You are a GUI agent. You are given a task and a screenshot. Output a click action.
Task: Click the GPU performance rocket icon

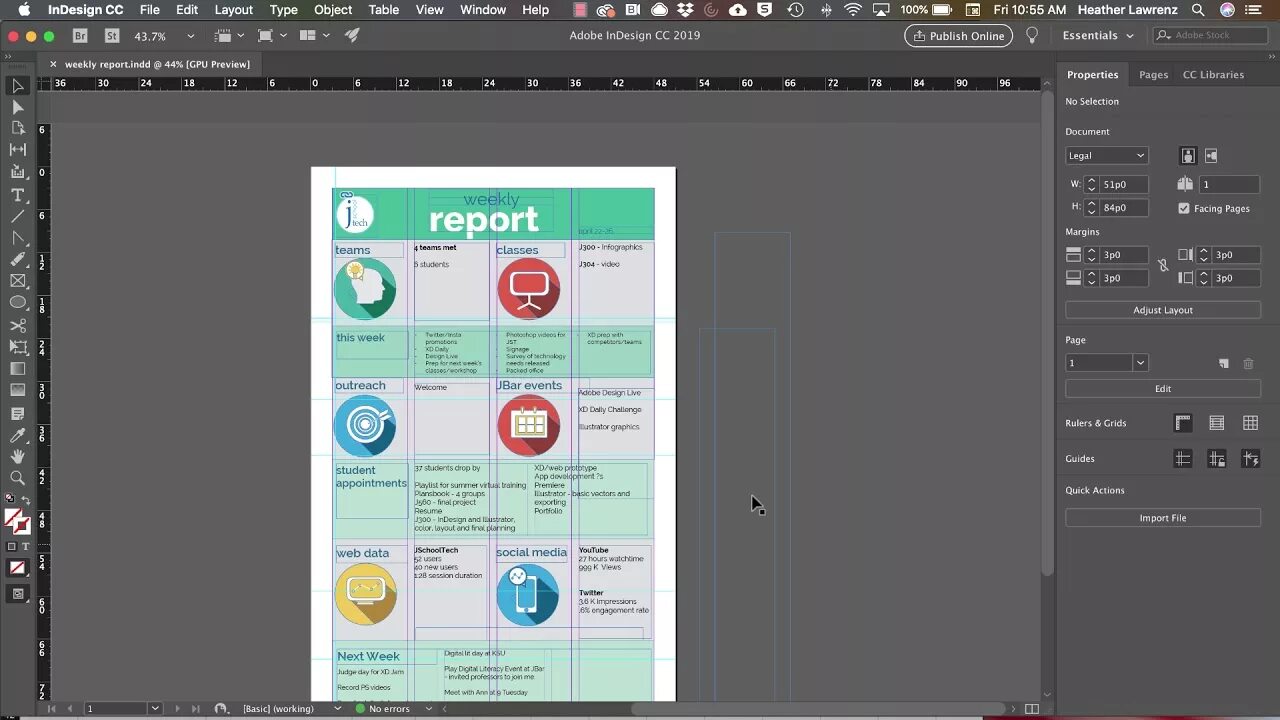(352, 35)
